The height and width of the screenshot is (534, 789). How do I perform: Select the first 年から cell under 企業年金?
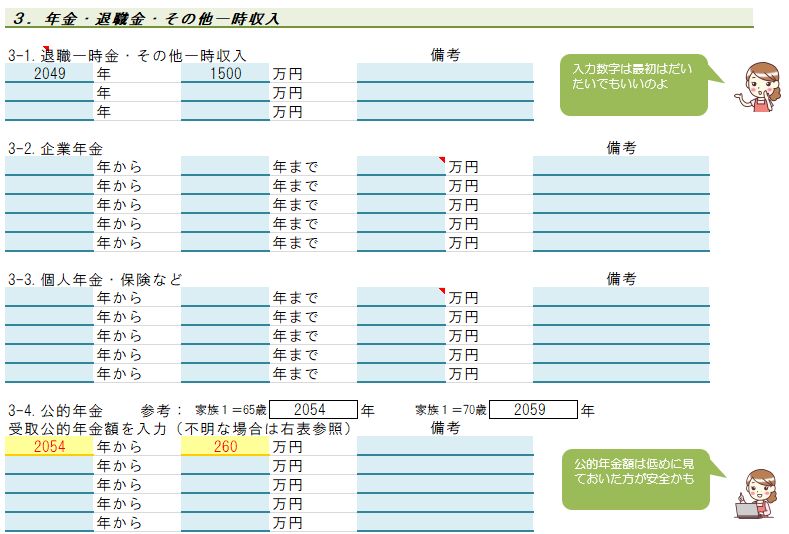tap(49, 166)
